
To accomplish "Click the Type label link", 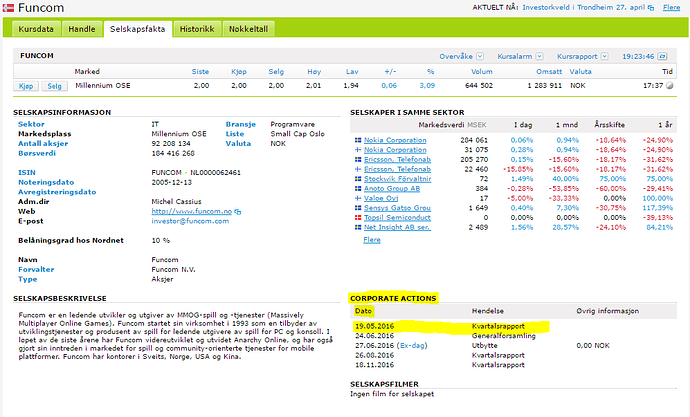I will 28,279.
